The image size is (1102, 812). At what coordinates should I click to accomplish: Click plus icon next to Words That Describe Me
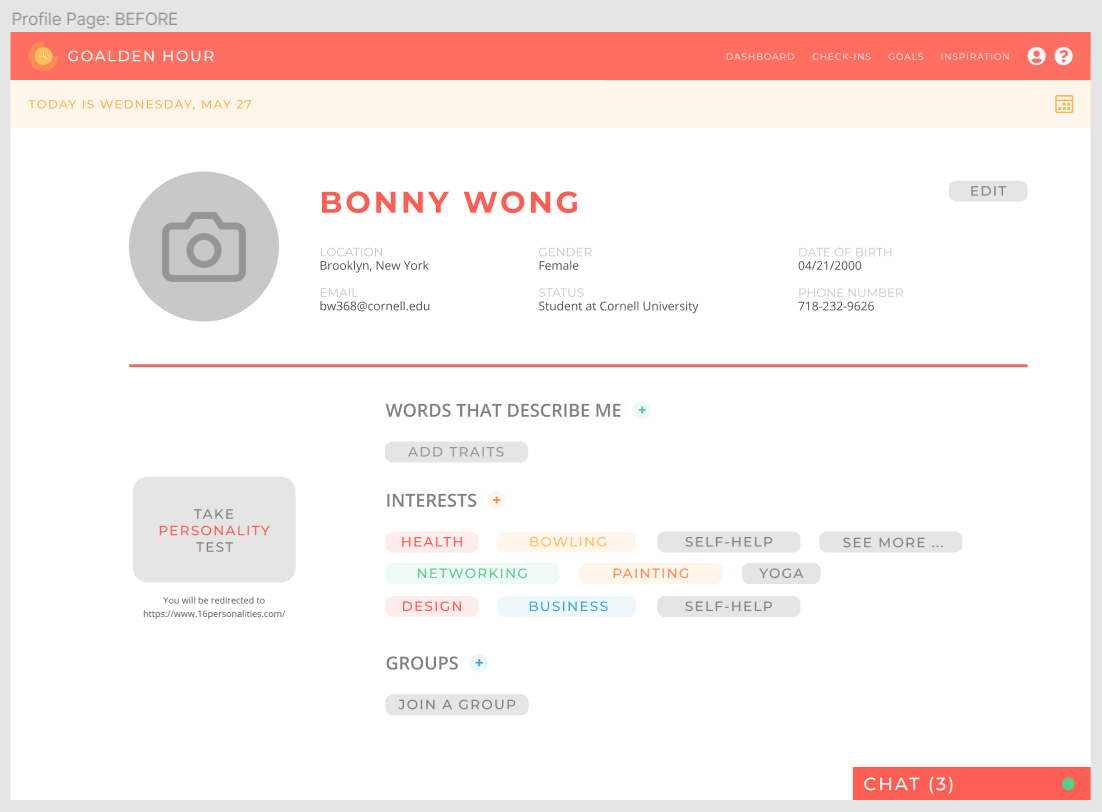(642, 411)
